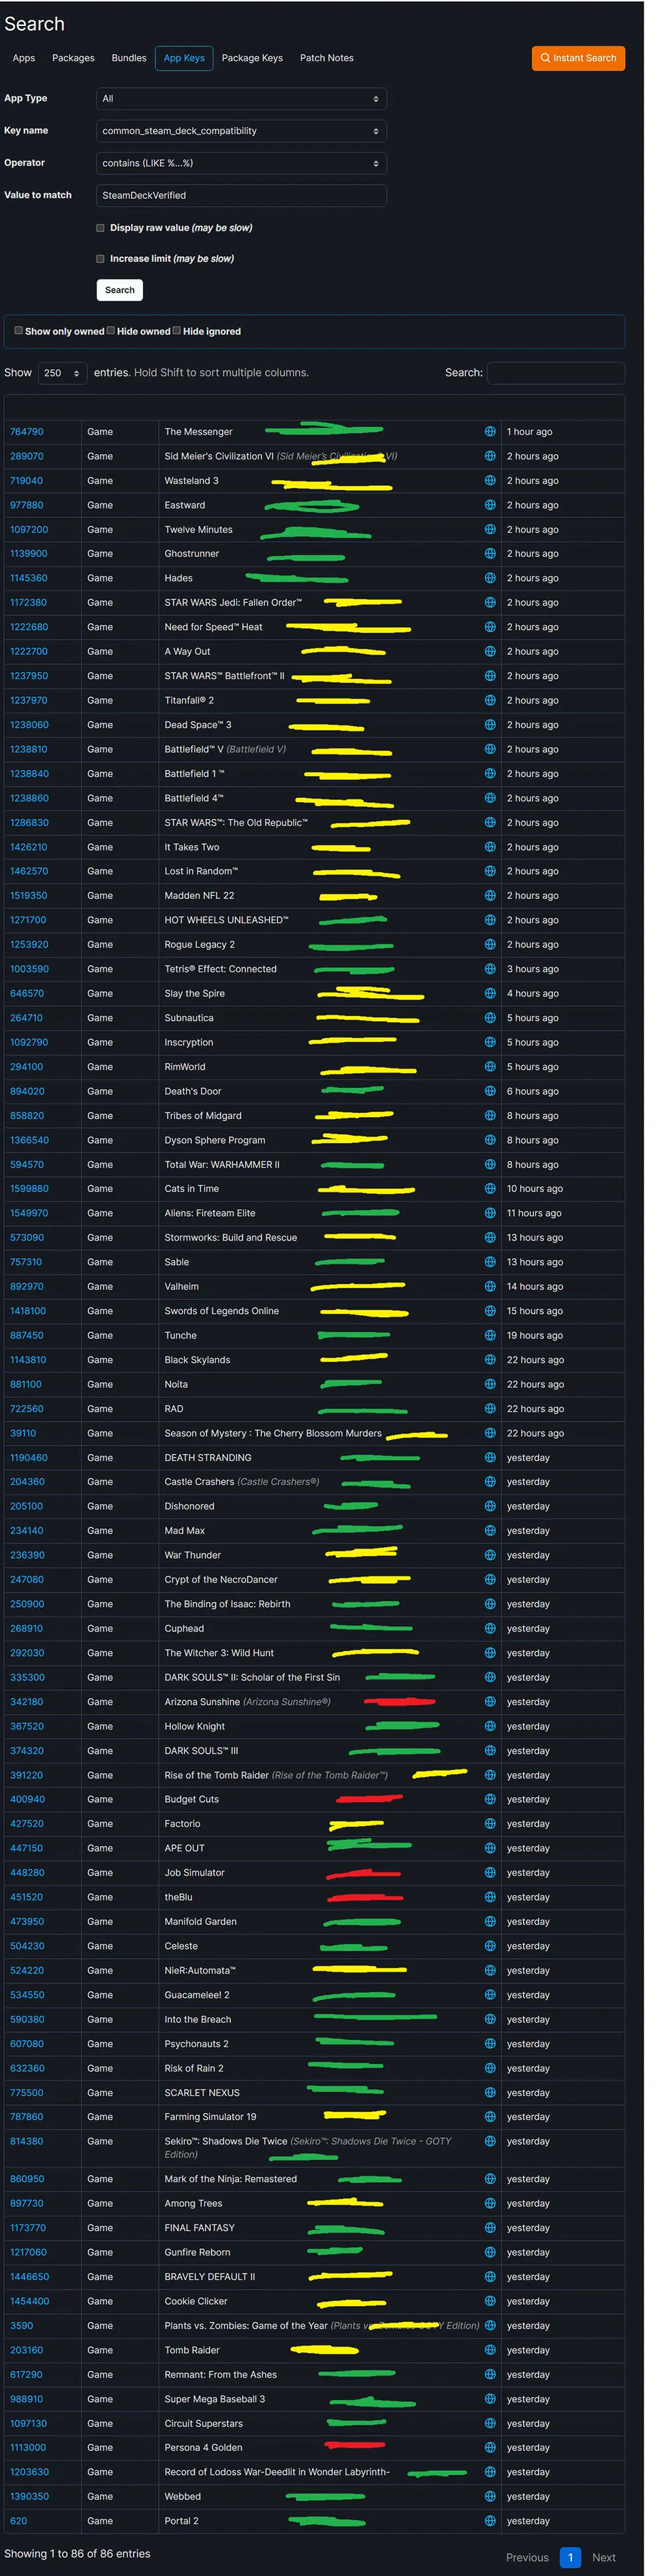Open app ID 289070 link

click(27, 456)
